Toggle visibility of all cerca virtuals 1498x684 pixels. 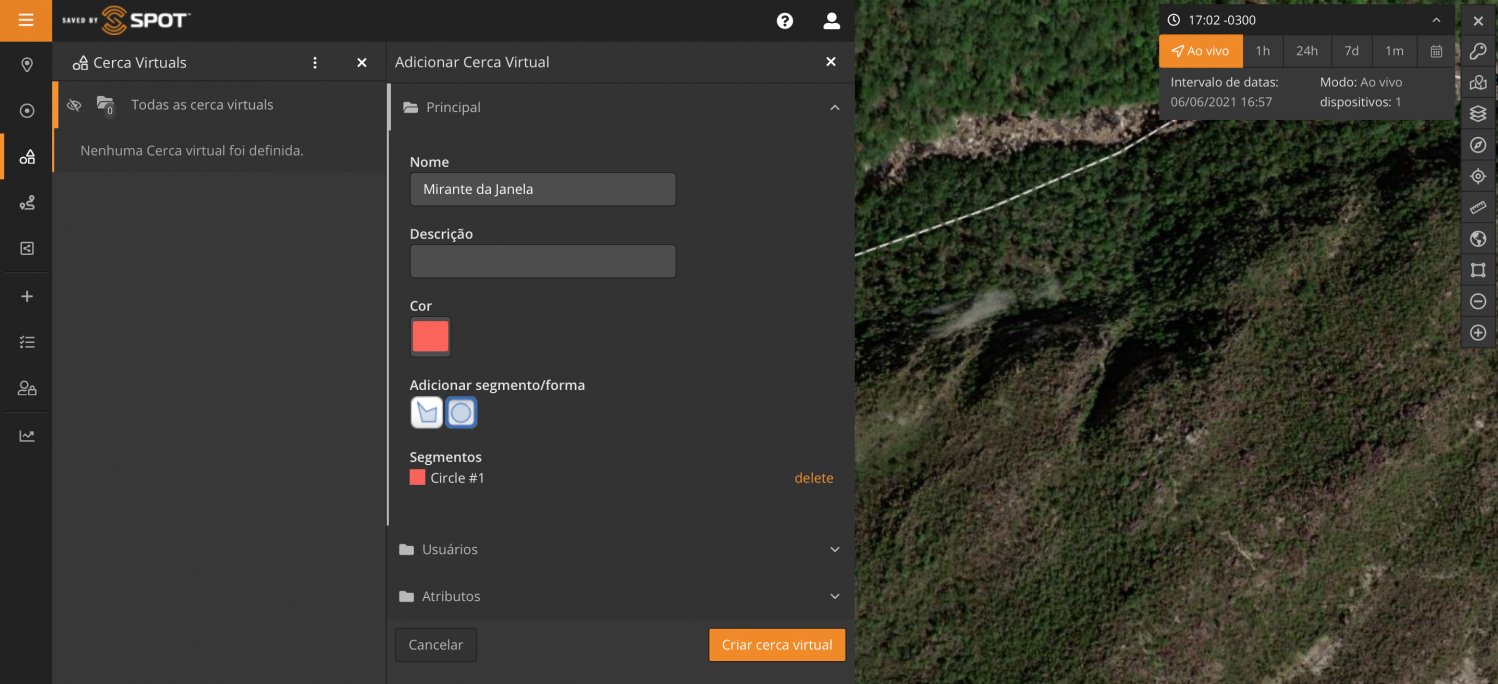[x=74, y=105]
